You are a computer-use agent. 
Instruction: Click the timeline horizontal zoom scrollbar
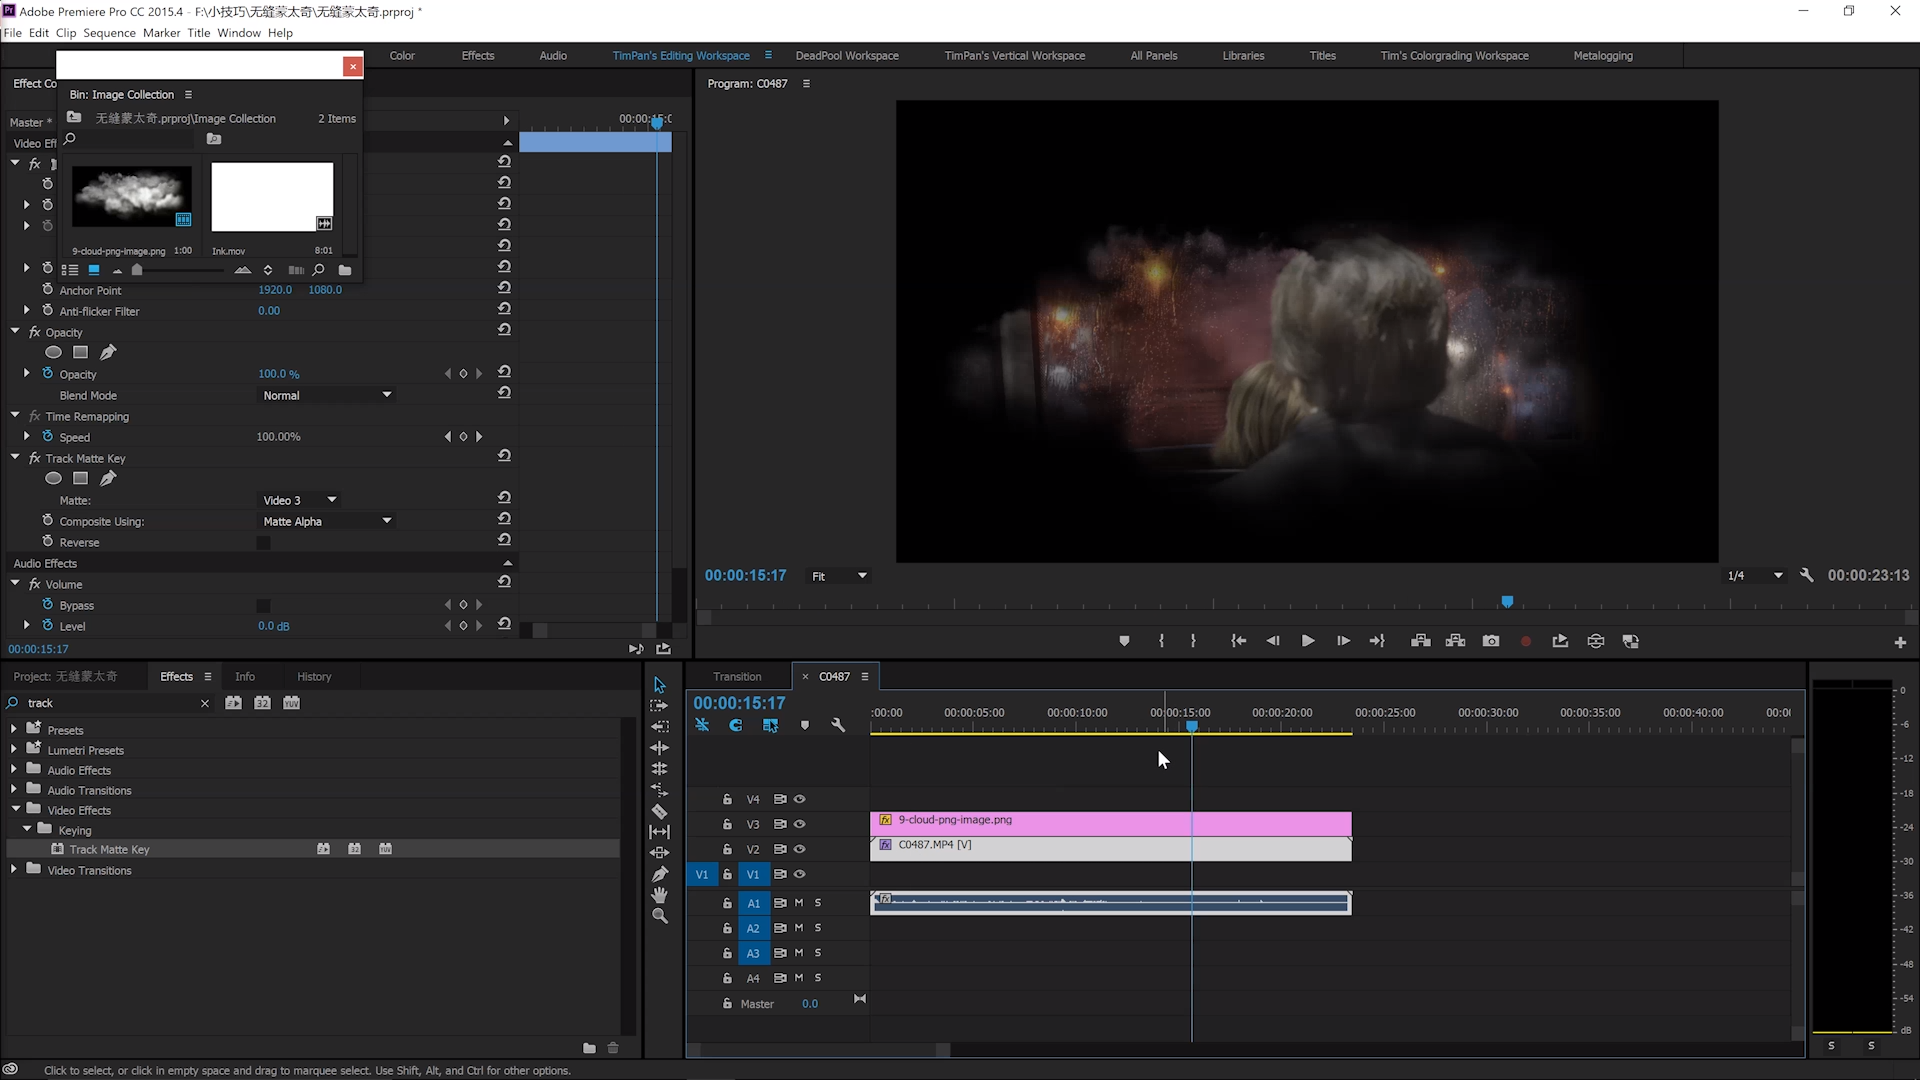[x=818, y=1050]
